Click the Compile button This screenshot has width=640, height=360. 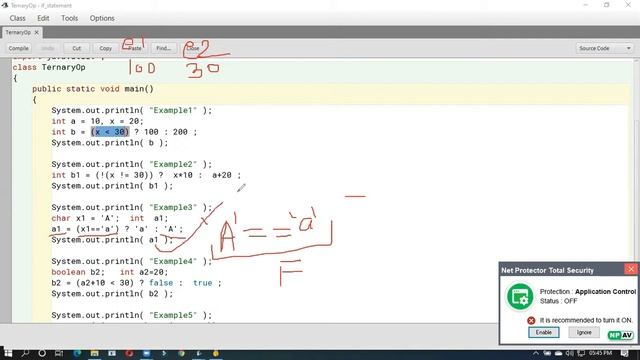tap(18, 48)
